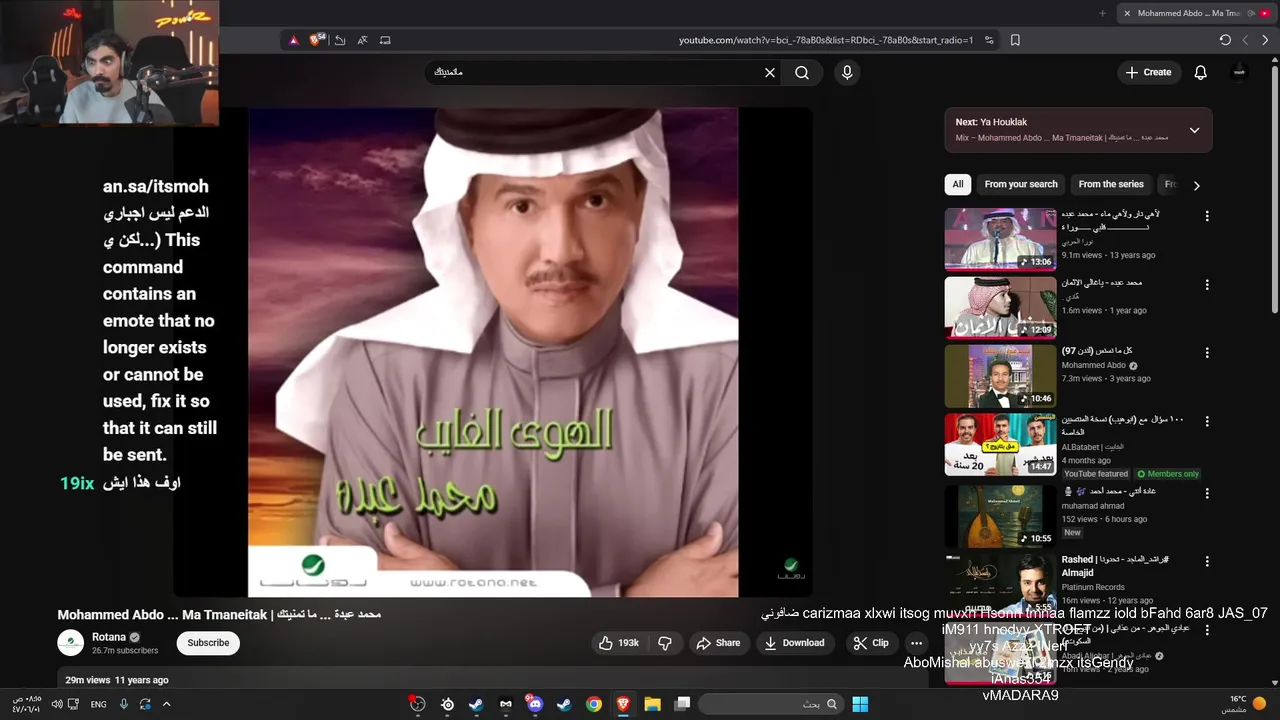1280x720 pixels.
Task: Open video thumbnail with 12:09 duration
Action: (1000, 308)
